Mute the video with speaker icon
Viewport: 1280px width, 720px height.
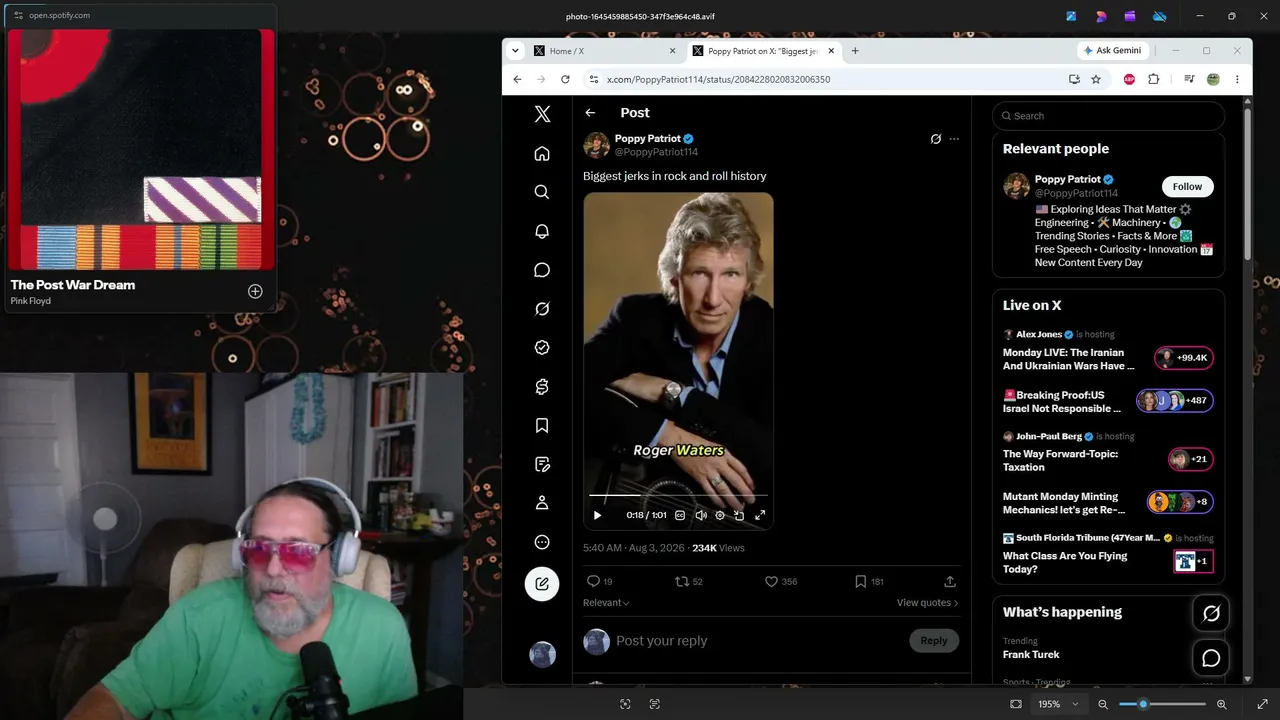pyautogui.click(x=701, y=515)
